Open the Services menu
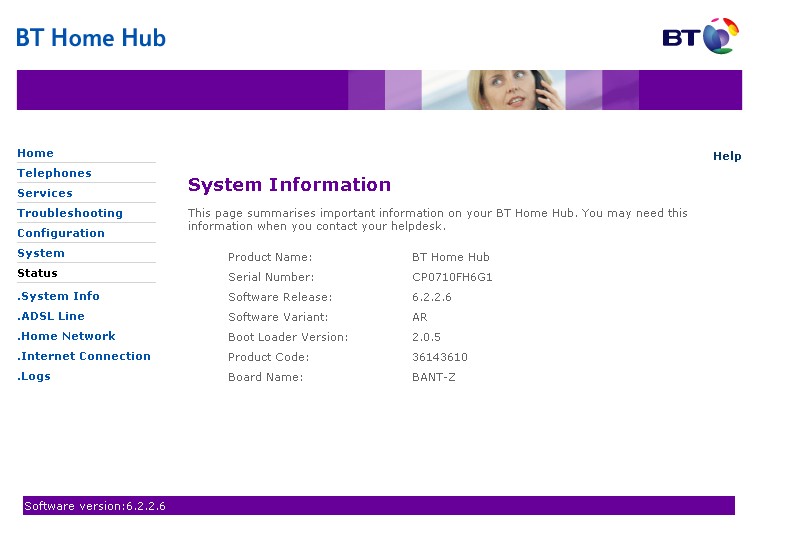The height and width of the screenshot is (548, 789). point(45,193)
